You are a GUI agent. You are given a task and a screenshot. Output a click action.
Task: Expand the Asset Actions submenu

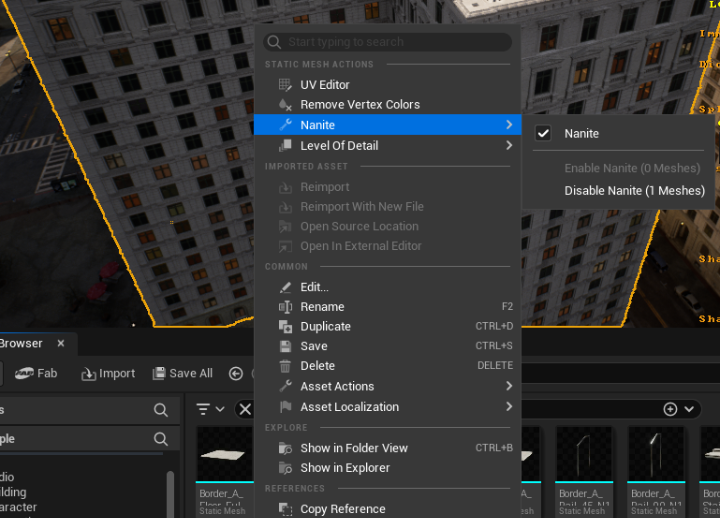[337, 387]
